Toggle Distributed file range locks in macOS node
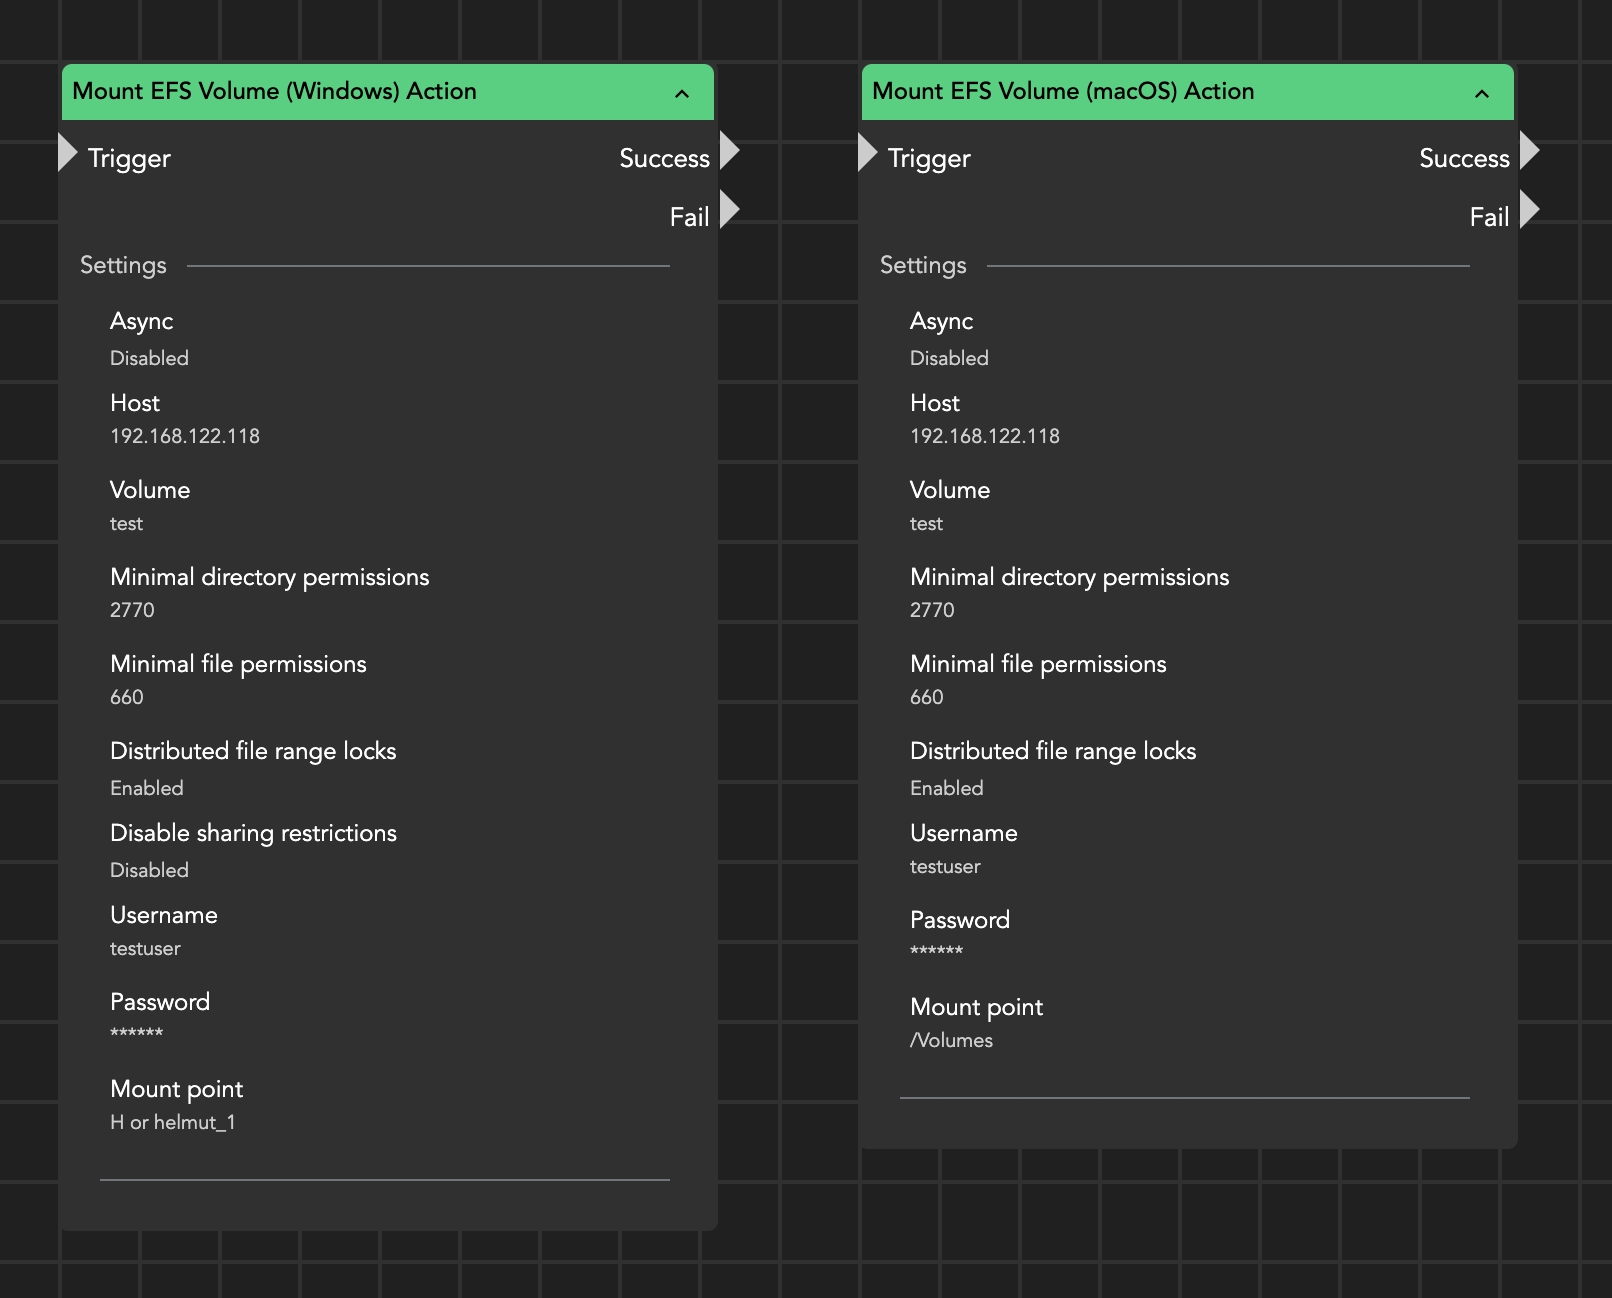This screenshot has height=1298, width=1612. coord(946,788)
